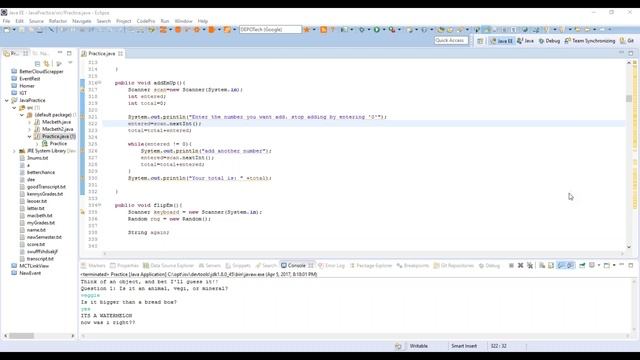Click the Run (green play) toolbar button
Screen dimensions: 640x360
pos(376,29)
